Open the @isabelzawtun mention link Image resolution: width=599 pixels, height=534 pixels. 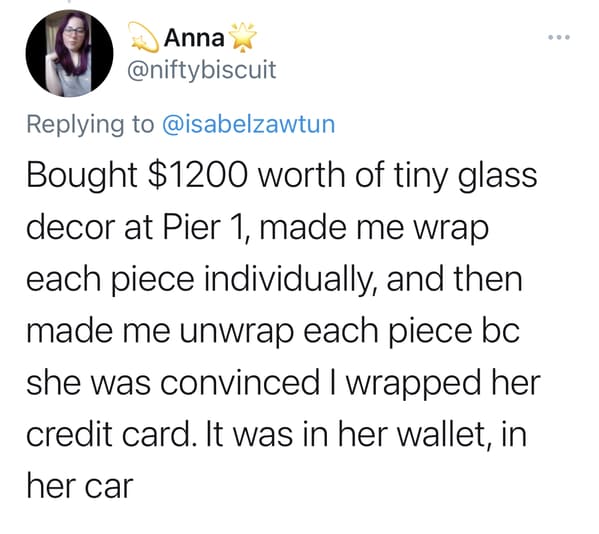(x=249, y=124)
